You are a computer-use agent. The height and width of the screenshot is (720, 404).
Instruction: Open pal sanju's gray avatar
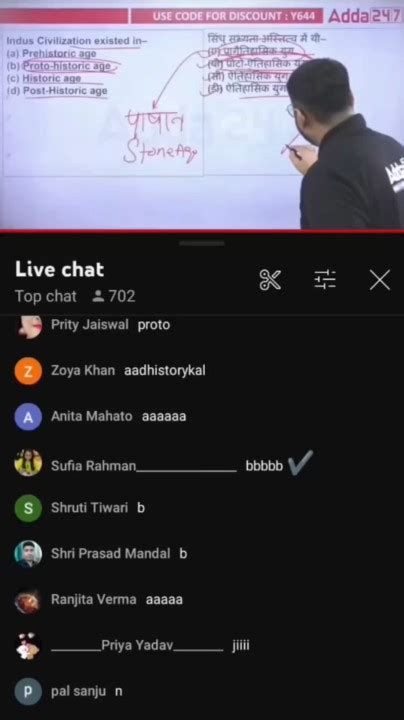(x=28, y=691)
